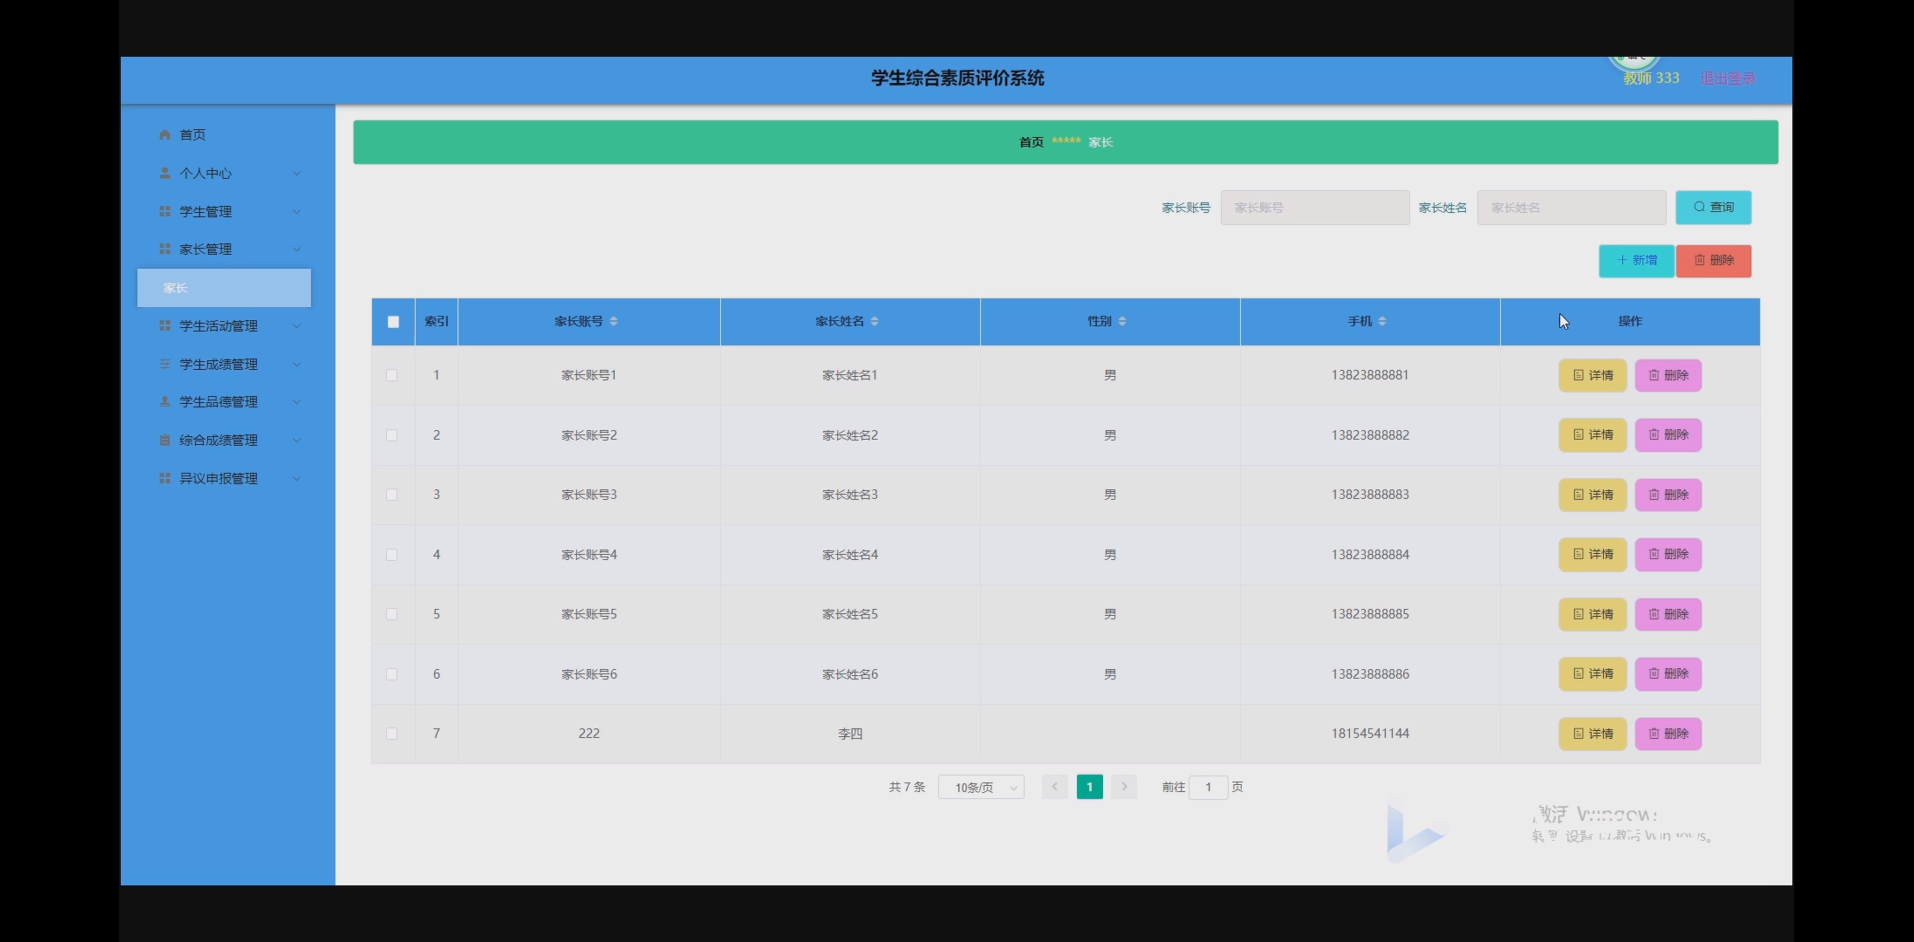This screenshot has width=1914, height=942.
Task: Expand 学生活动管理 chevron
Action: (x=296, y=326)
